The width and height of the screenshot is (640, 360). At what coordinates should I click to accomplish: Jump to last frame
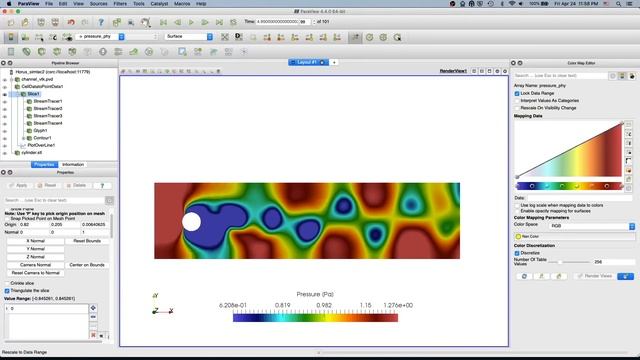(219, 22)
